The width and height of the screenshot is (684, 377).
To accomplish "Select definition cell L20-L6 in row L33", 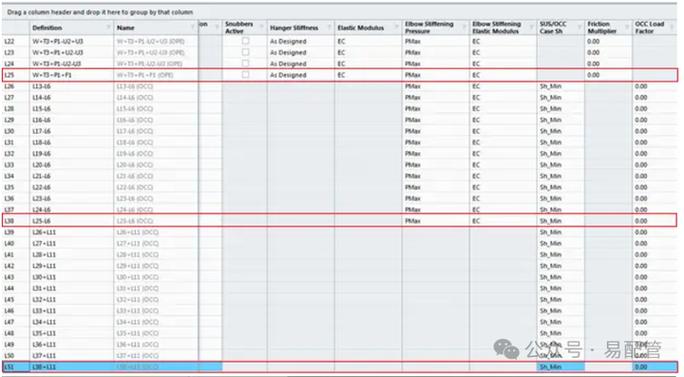I will click(x=72, y=165).
